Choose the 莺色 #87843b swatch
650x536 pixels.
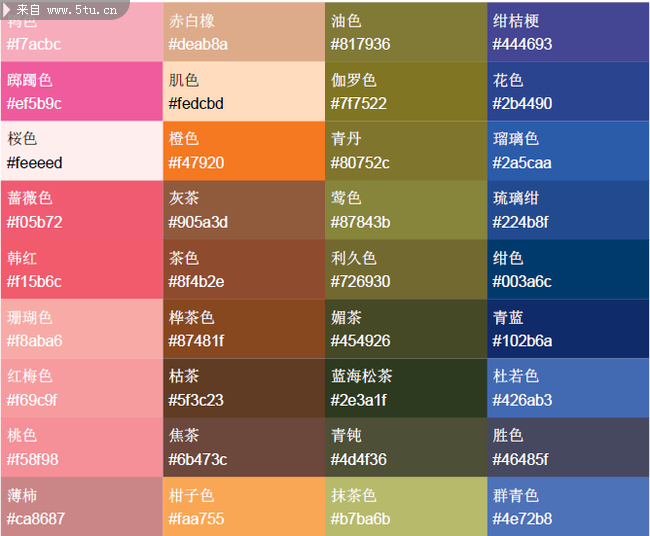(406, 210)
